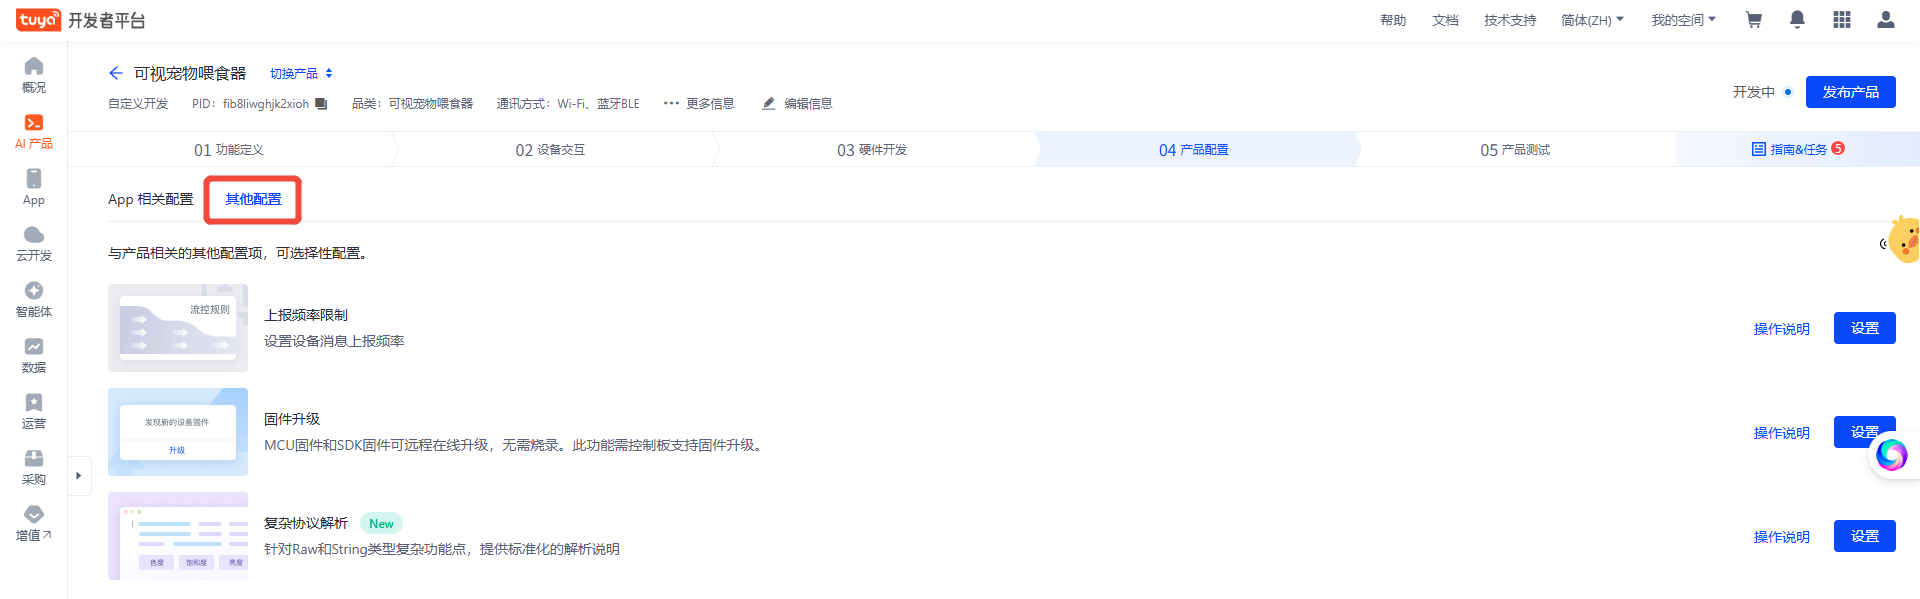Open the 切换产品 product switcher
Viewport: 1920px width, 599px height.
click(x=301, y=74)
